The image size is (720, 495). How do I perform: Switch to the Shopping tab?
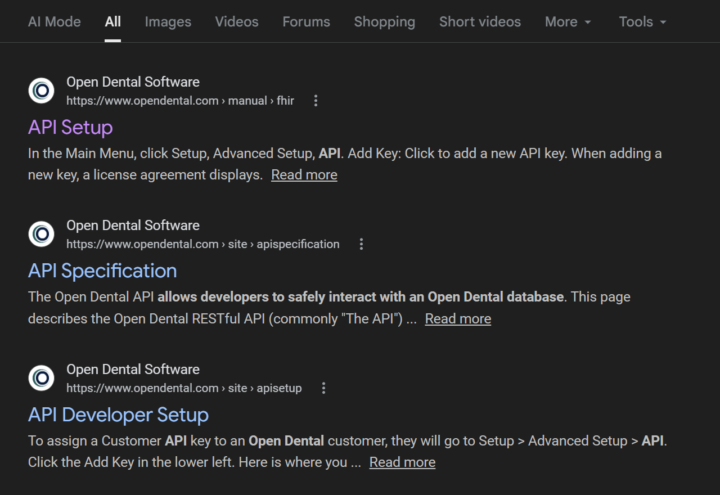point(385,22)
